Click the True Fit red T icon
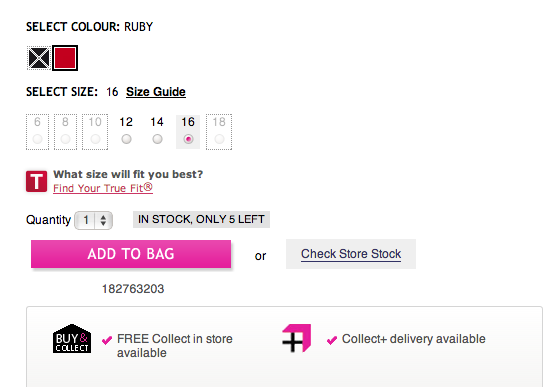The image size is (555, 387). (x=36, y=181)
